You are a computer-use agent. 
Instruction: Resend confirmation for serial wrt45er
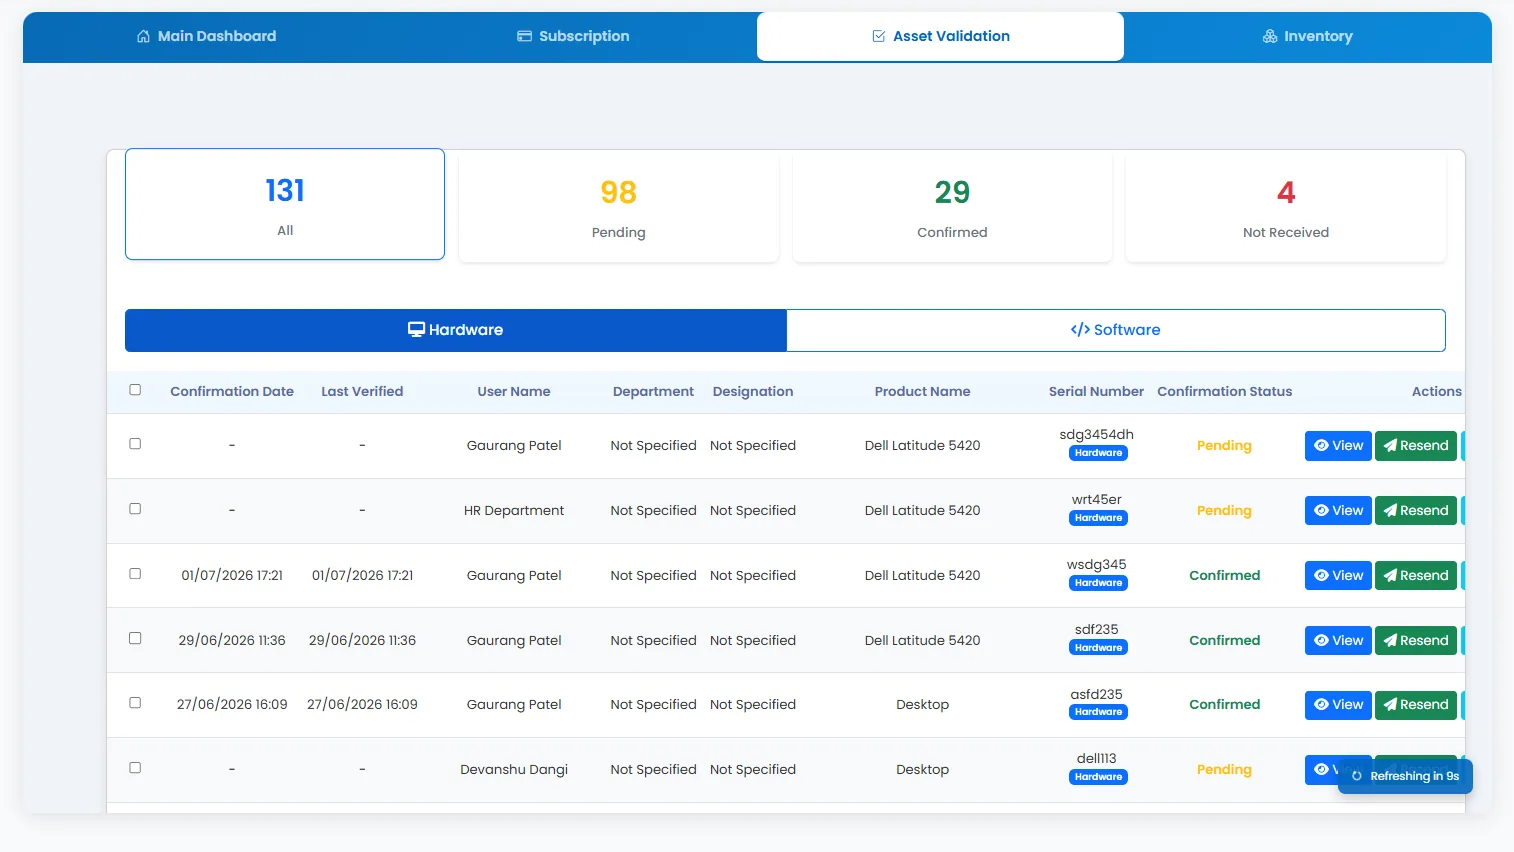1416,511
